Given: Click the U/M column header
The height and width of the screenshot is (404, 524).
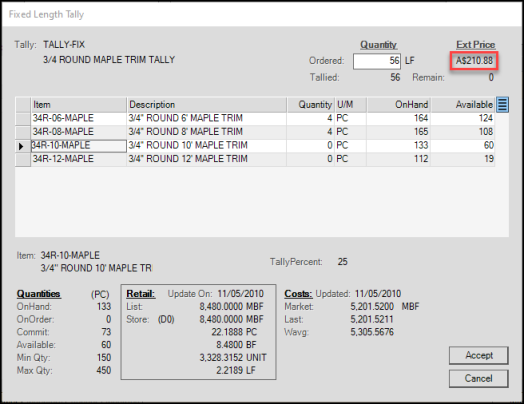Looking at the screenshot, I should (x=351, y=105).
